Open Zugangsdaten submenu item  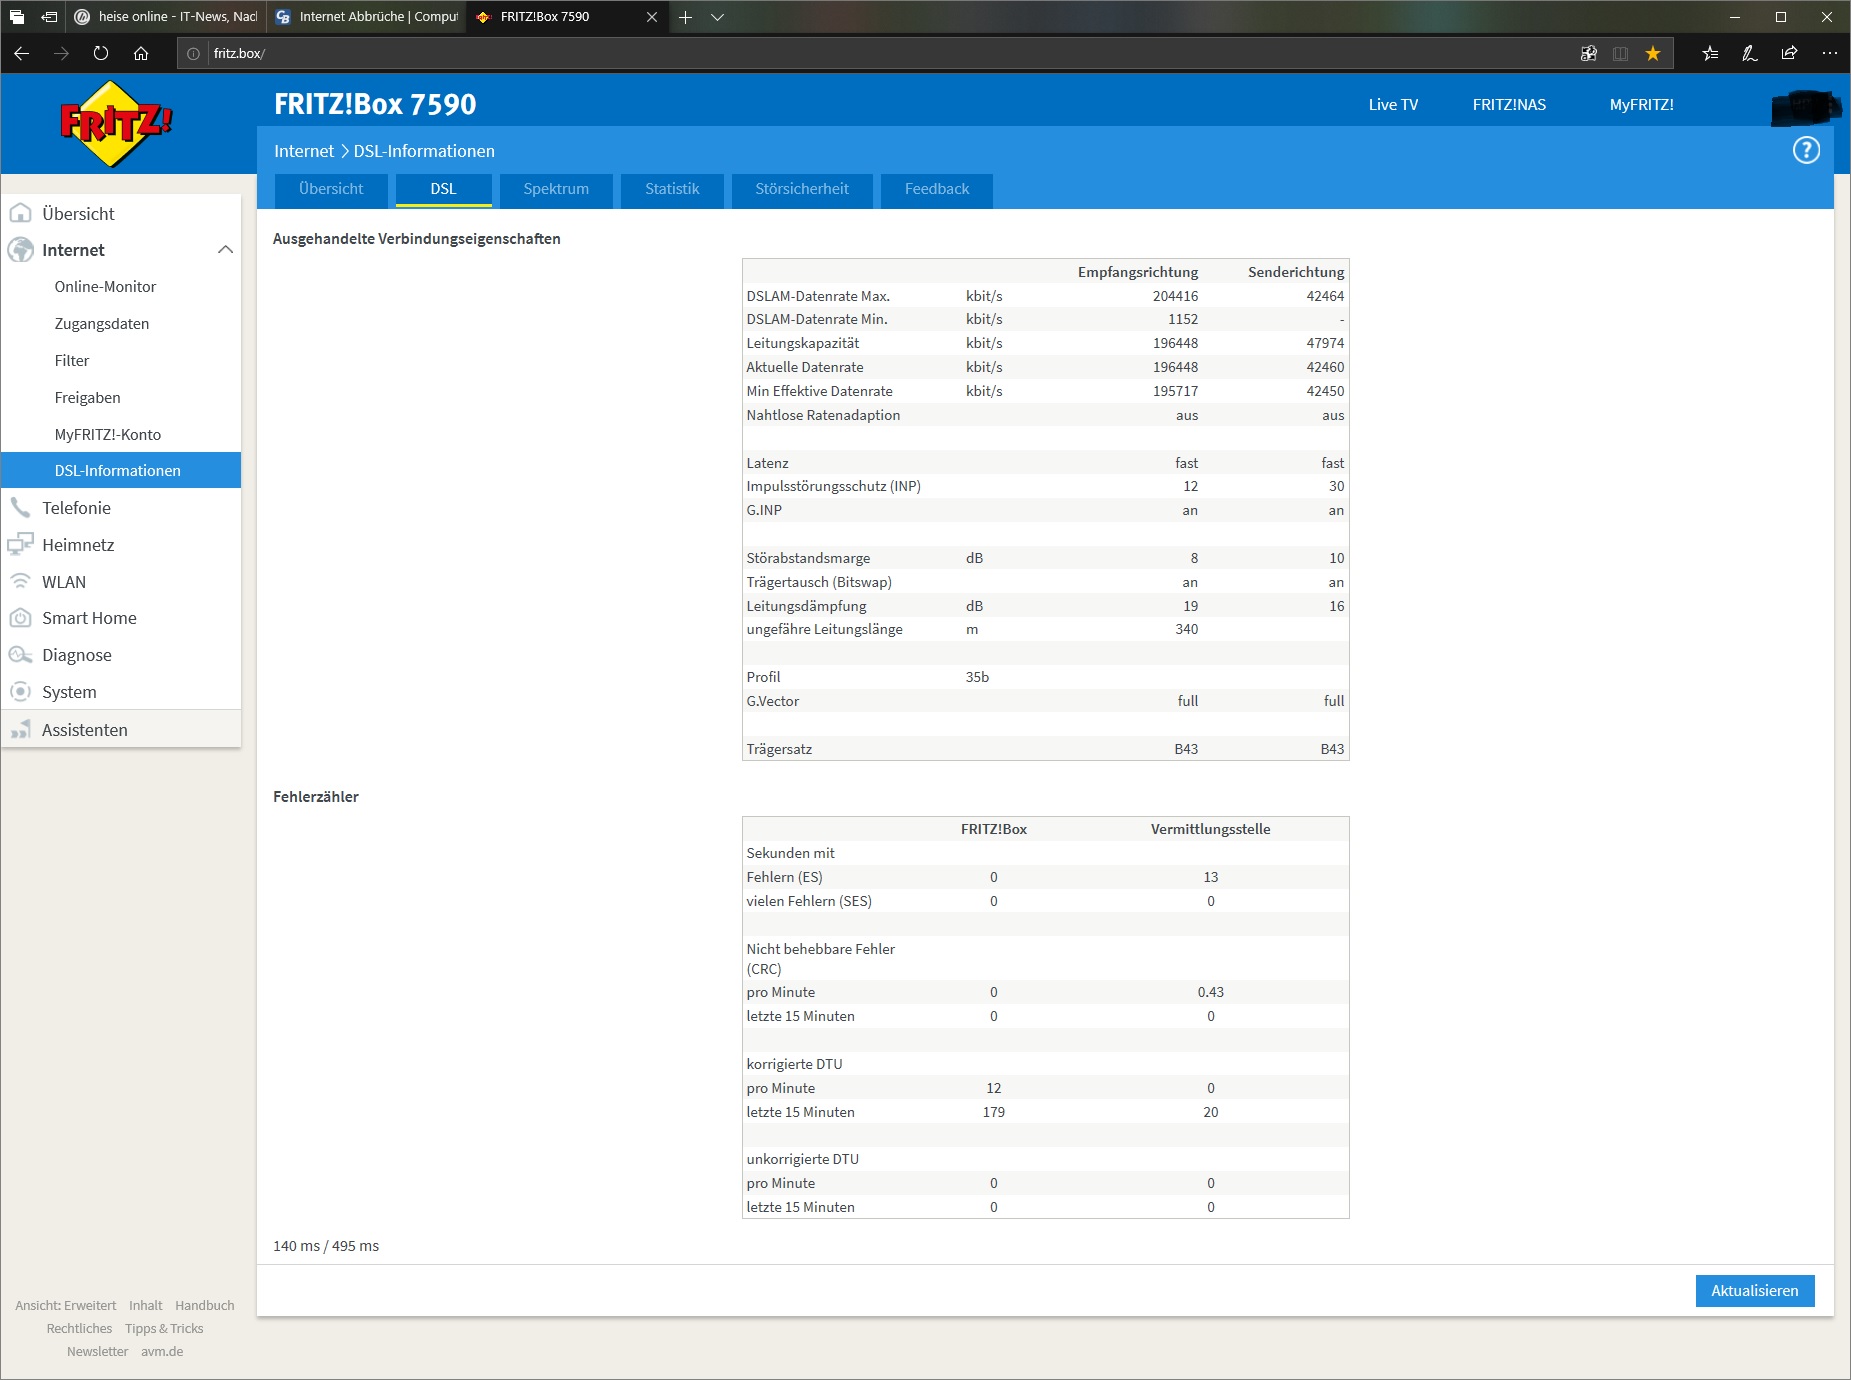(x=102, y=324)
